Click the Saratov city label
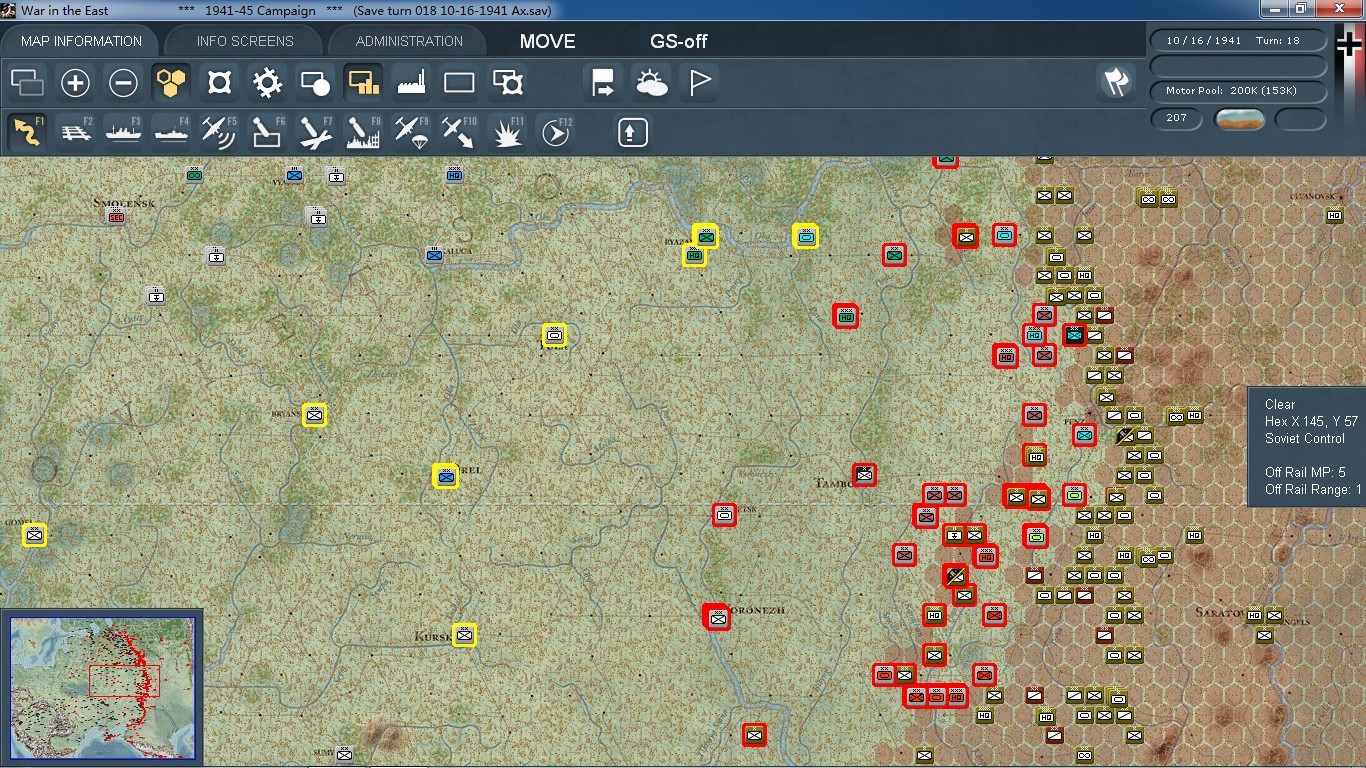1366x768 pixels. [x=1219, y=612]
